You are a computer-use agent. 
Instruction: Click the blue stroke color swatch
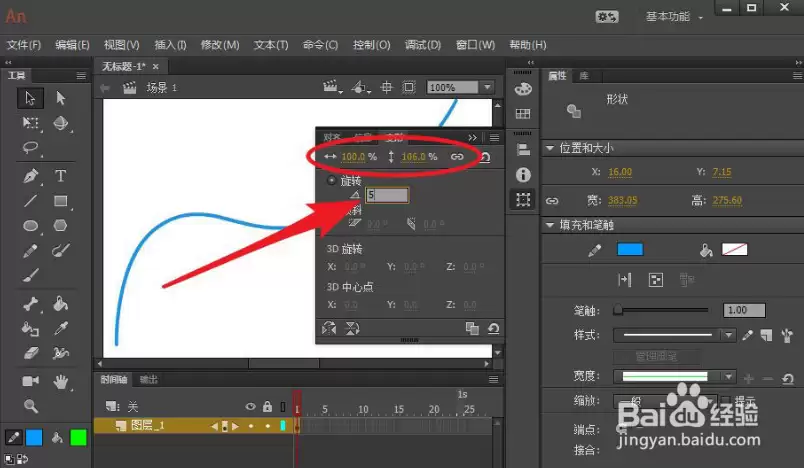(x=630, y=250)
